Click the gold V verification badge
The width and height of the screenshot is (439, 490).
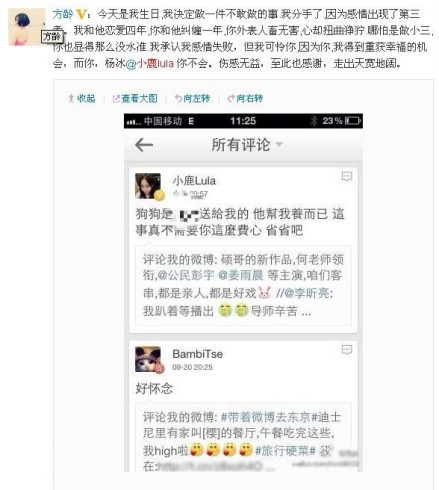click(81, 14)
